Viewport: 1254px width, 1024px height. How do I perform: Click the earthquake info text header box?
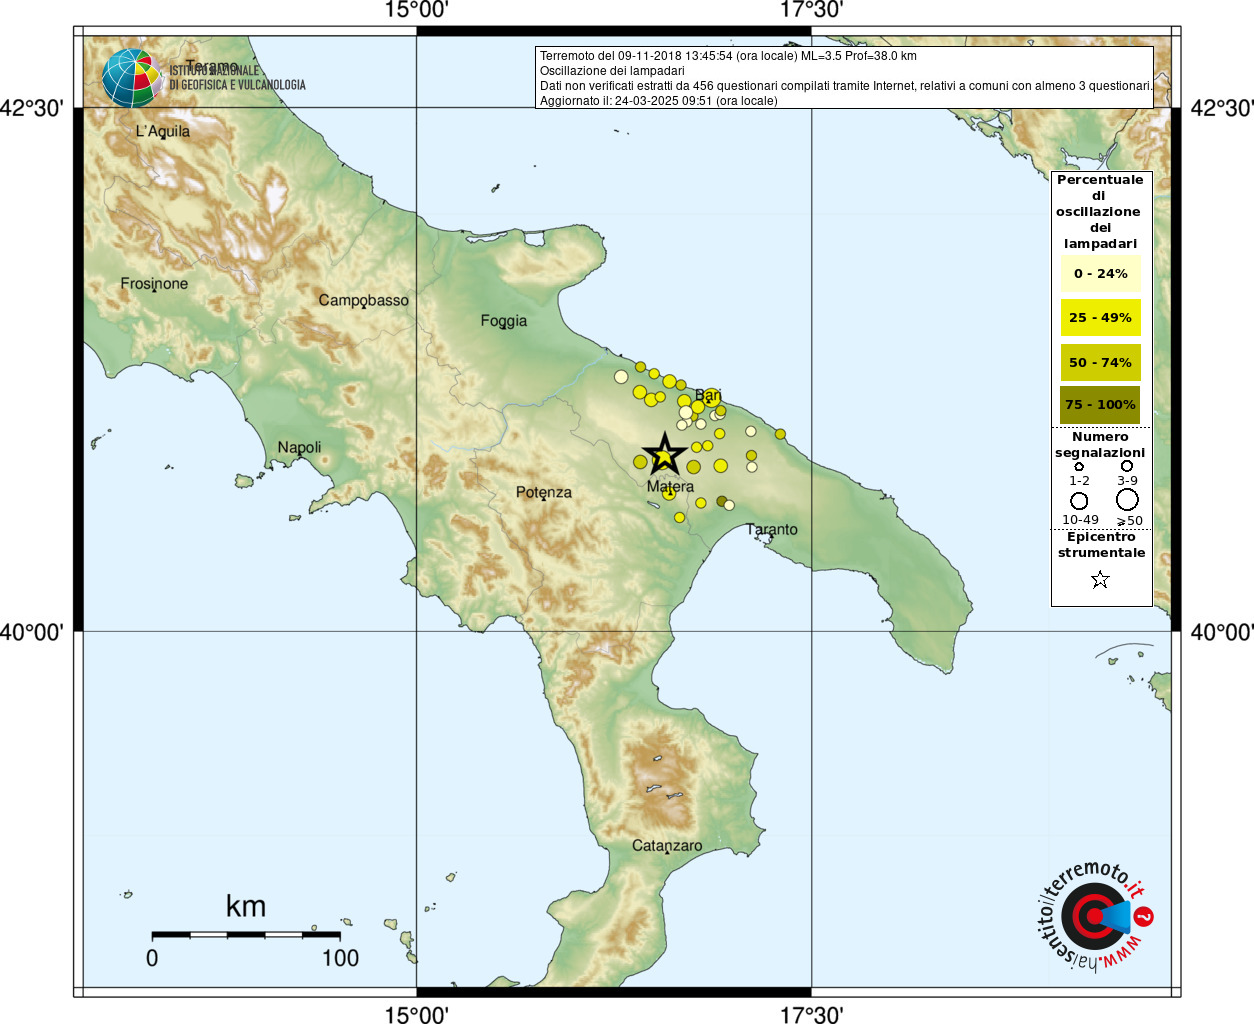(845, 77)
